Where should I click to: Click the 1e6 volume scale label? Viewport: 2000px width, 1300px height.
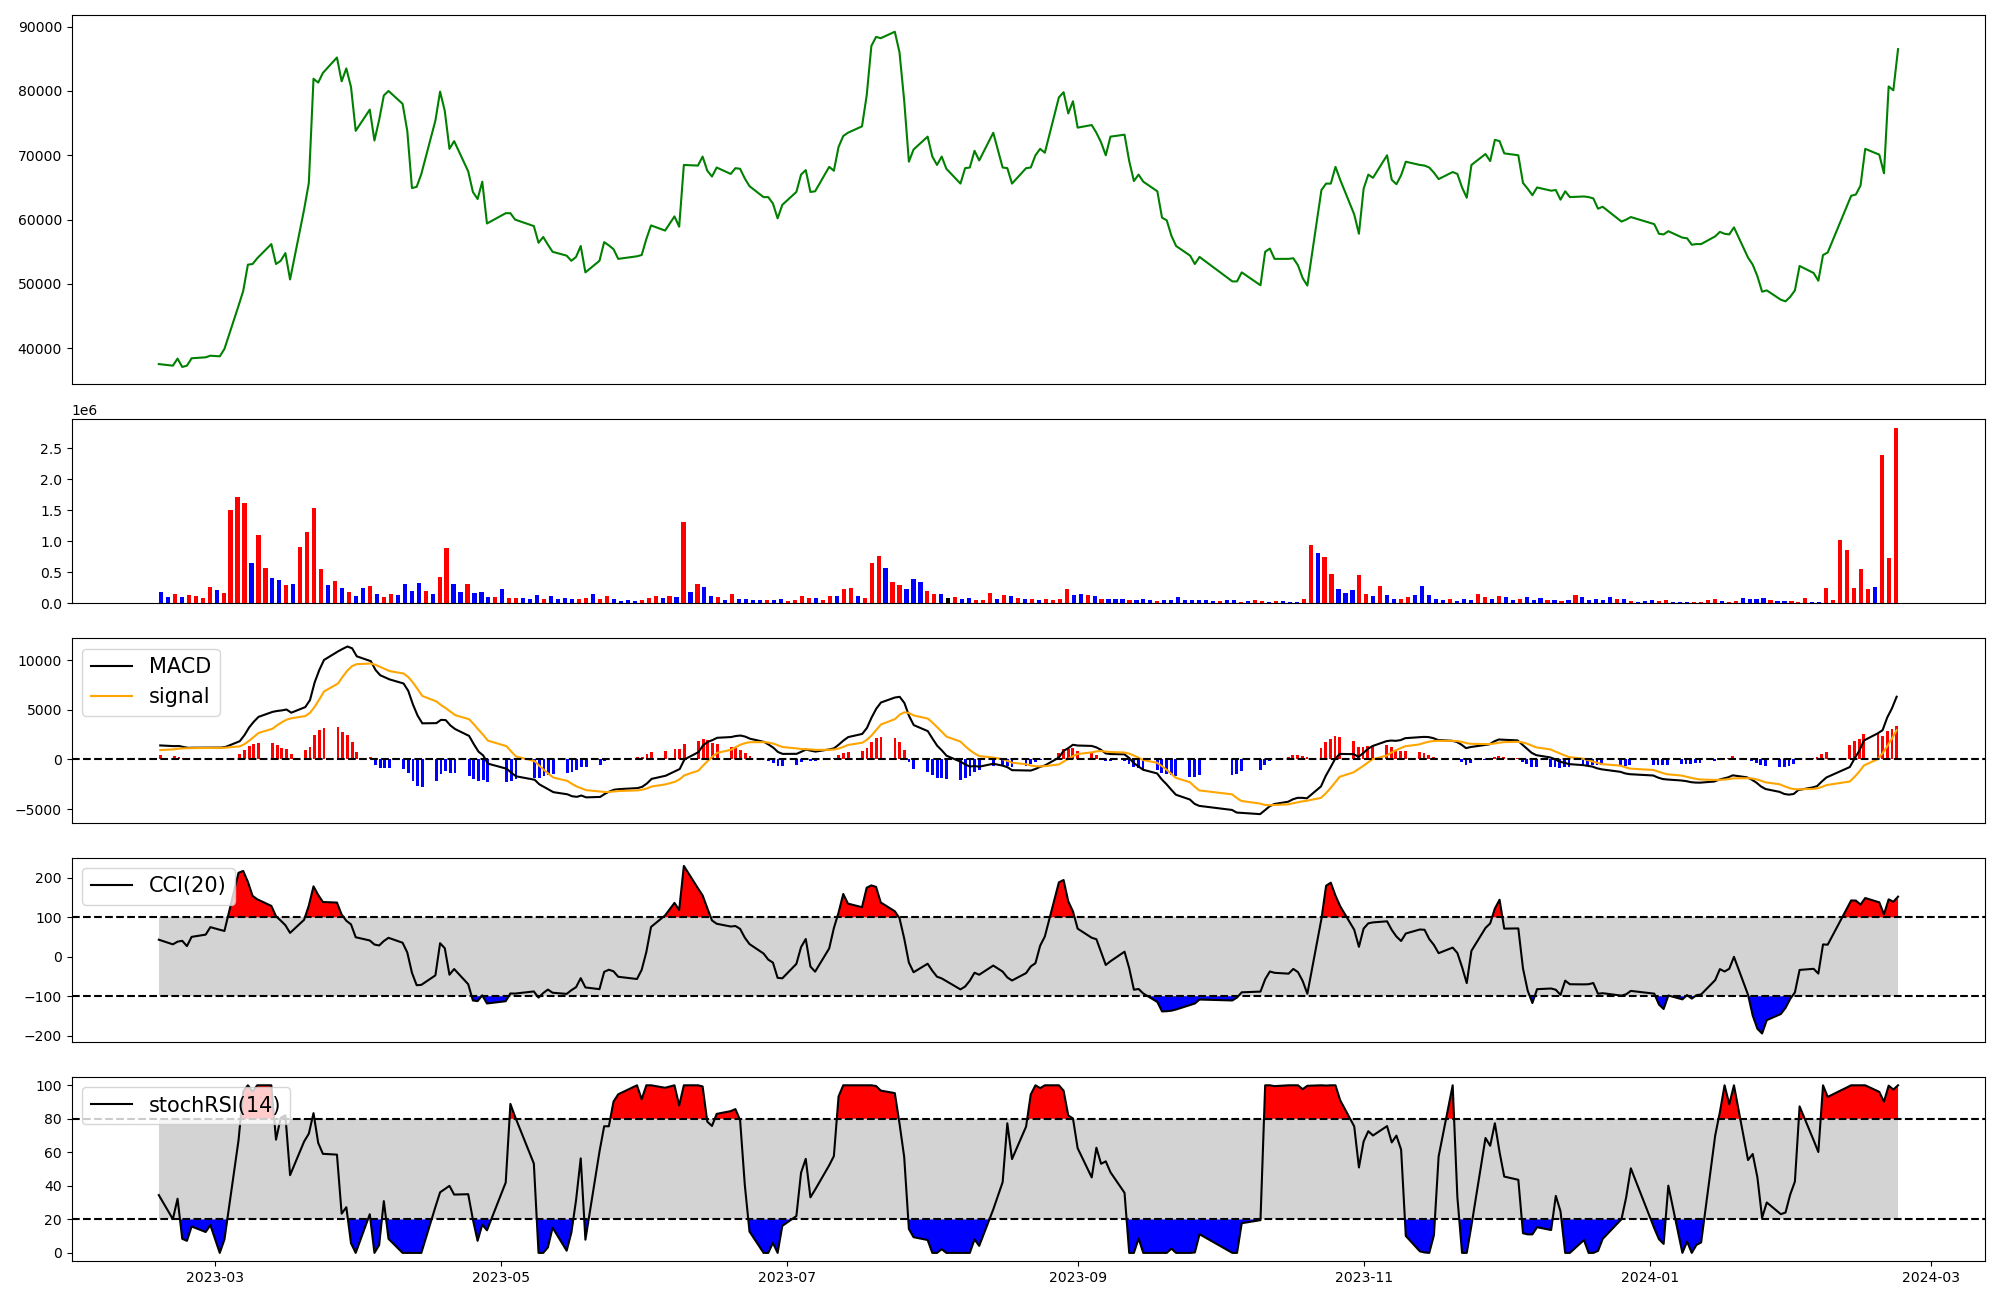pyautogui.click(x=84, y=410)
